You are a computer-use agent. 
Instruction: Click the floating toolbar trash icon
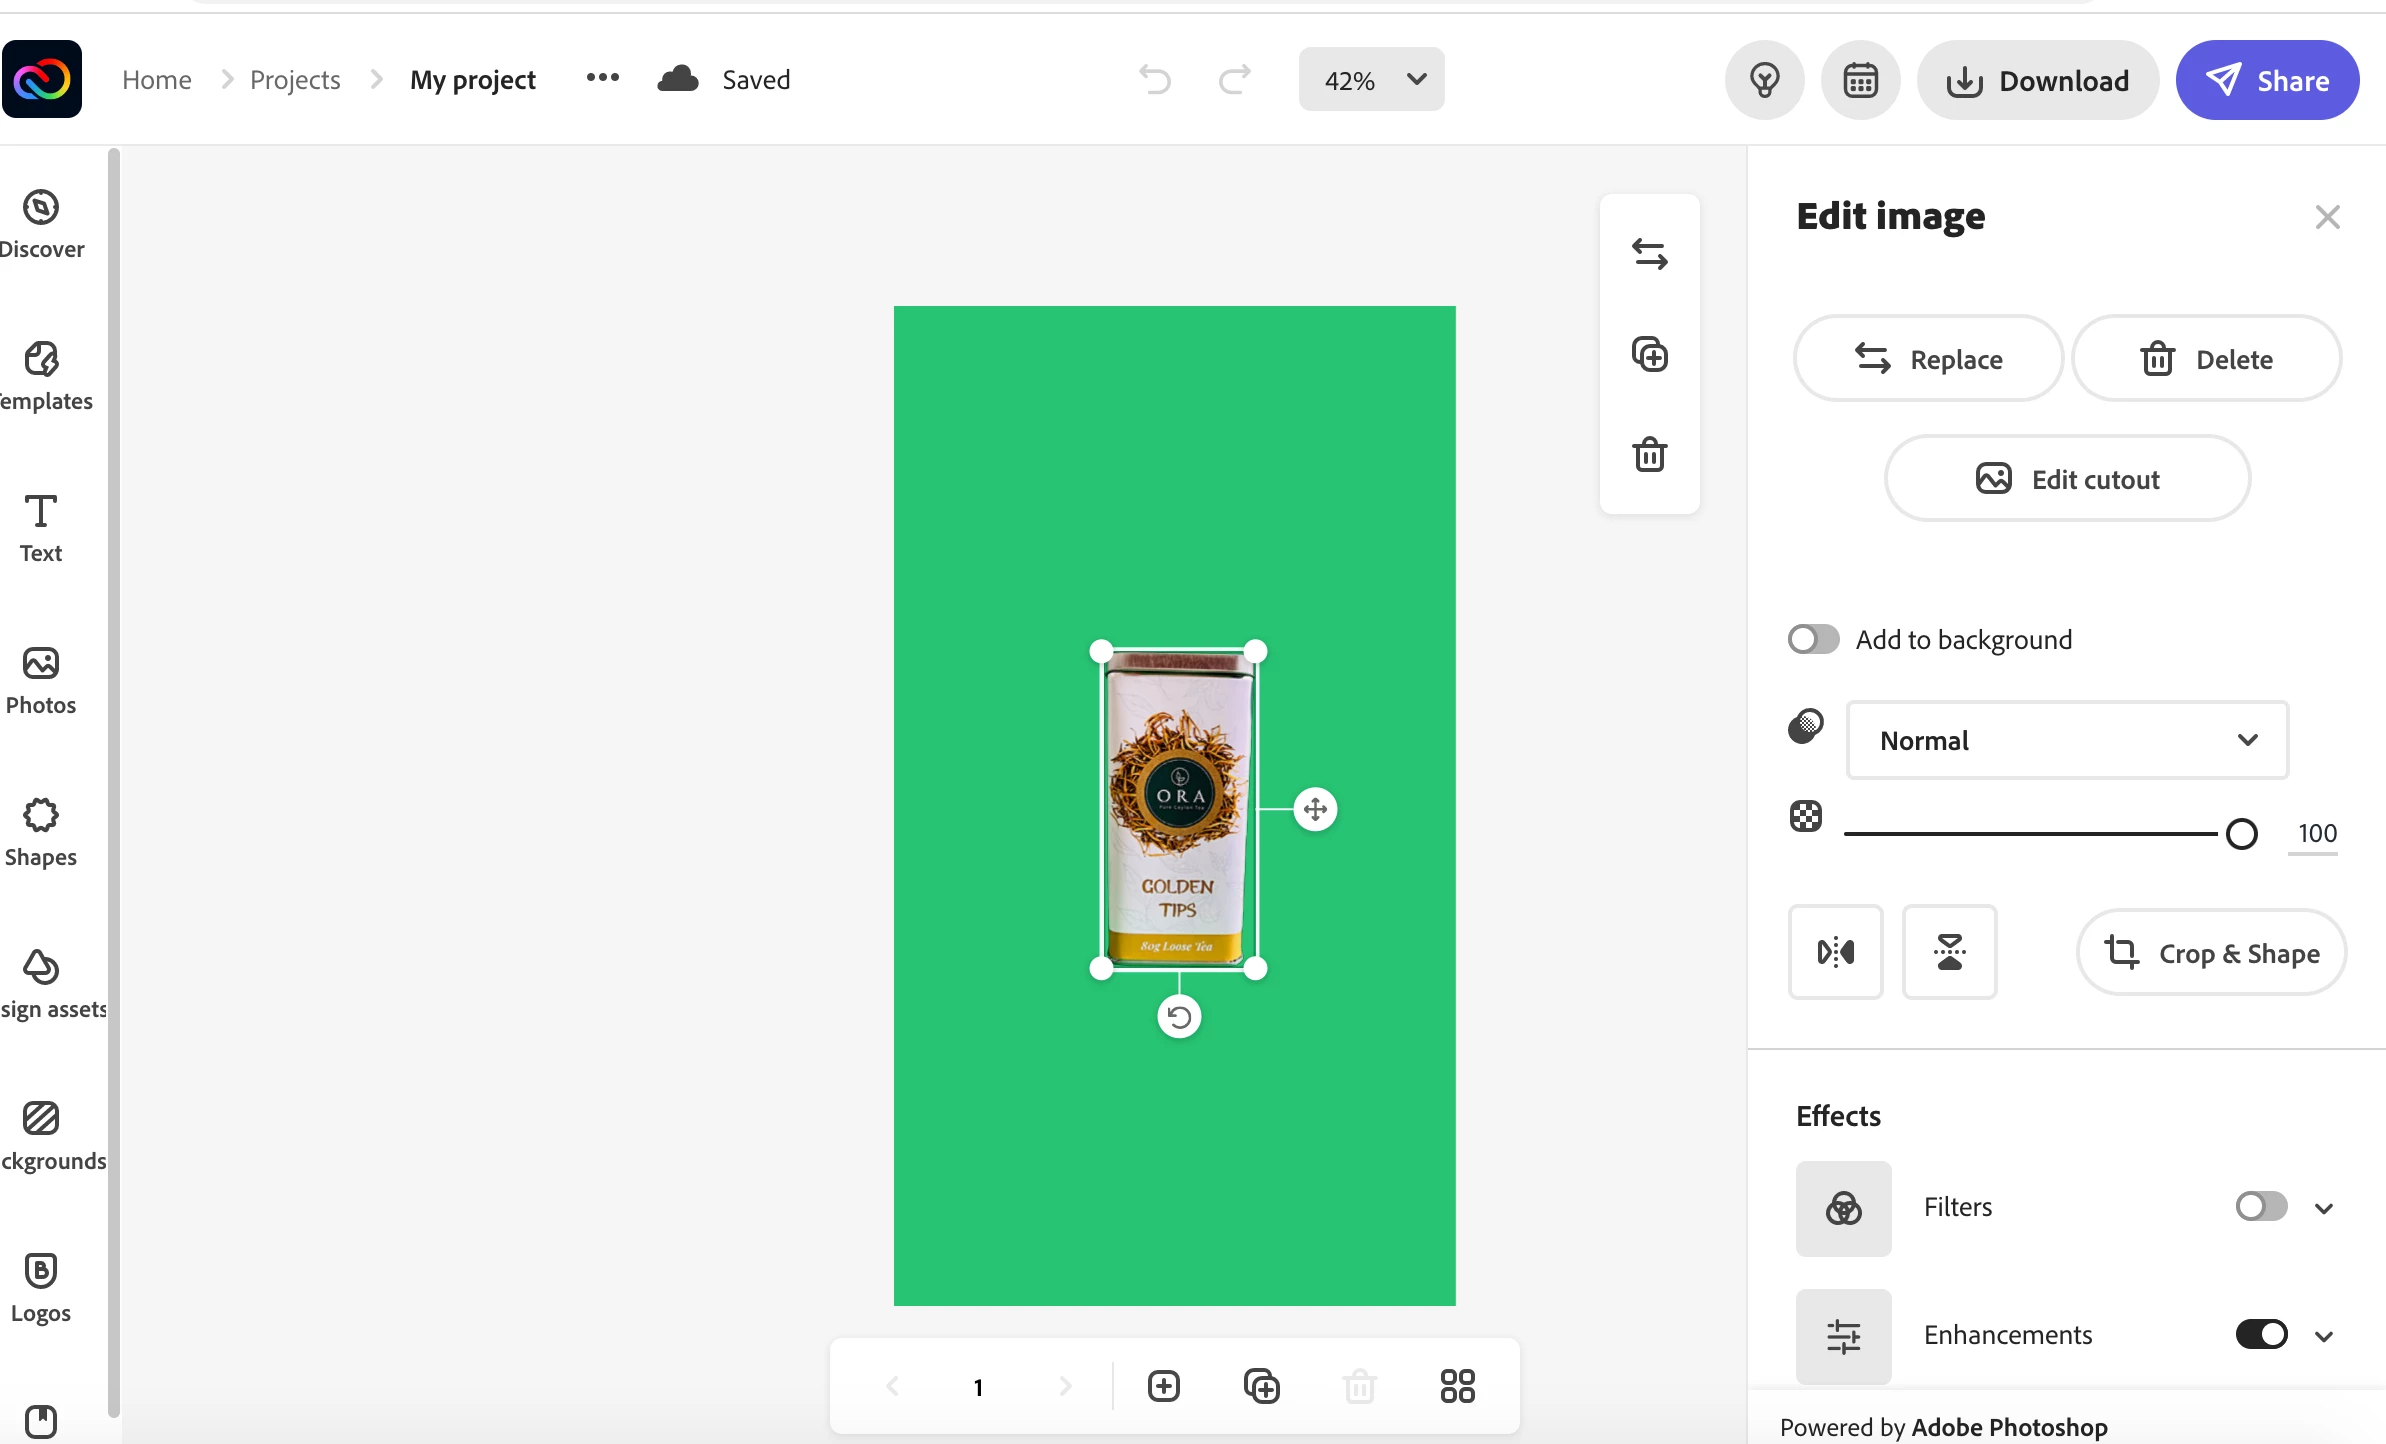pyautogui.click(x=1649, y=455)
